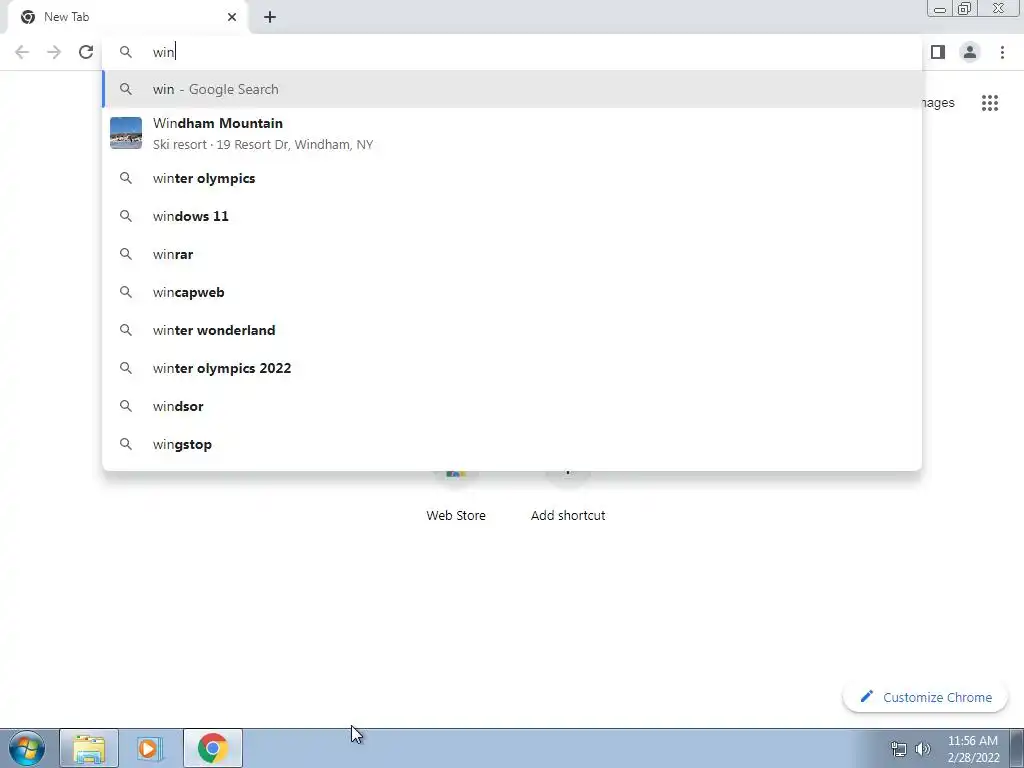Viewport: 1024px width, 768px height.
Task: Click the browser forward arrow
Action: pyautogui.click(x=54, y=52)
